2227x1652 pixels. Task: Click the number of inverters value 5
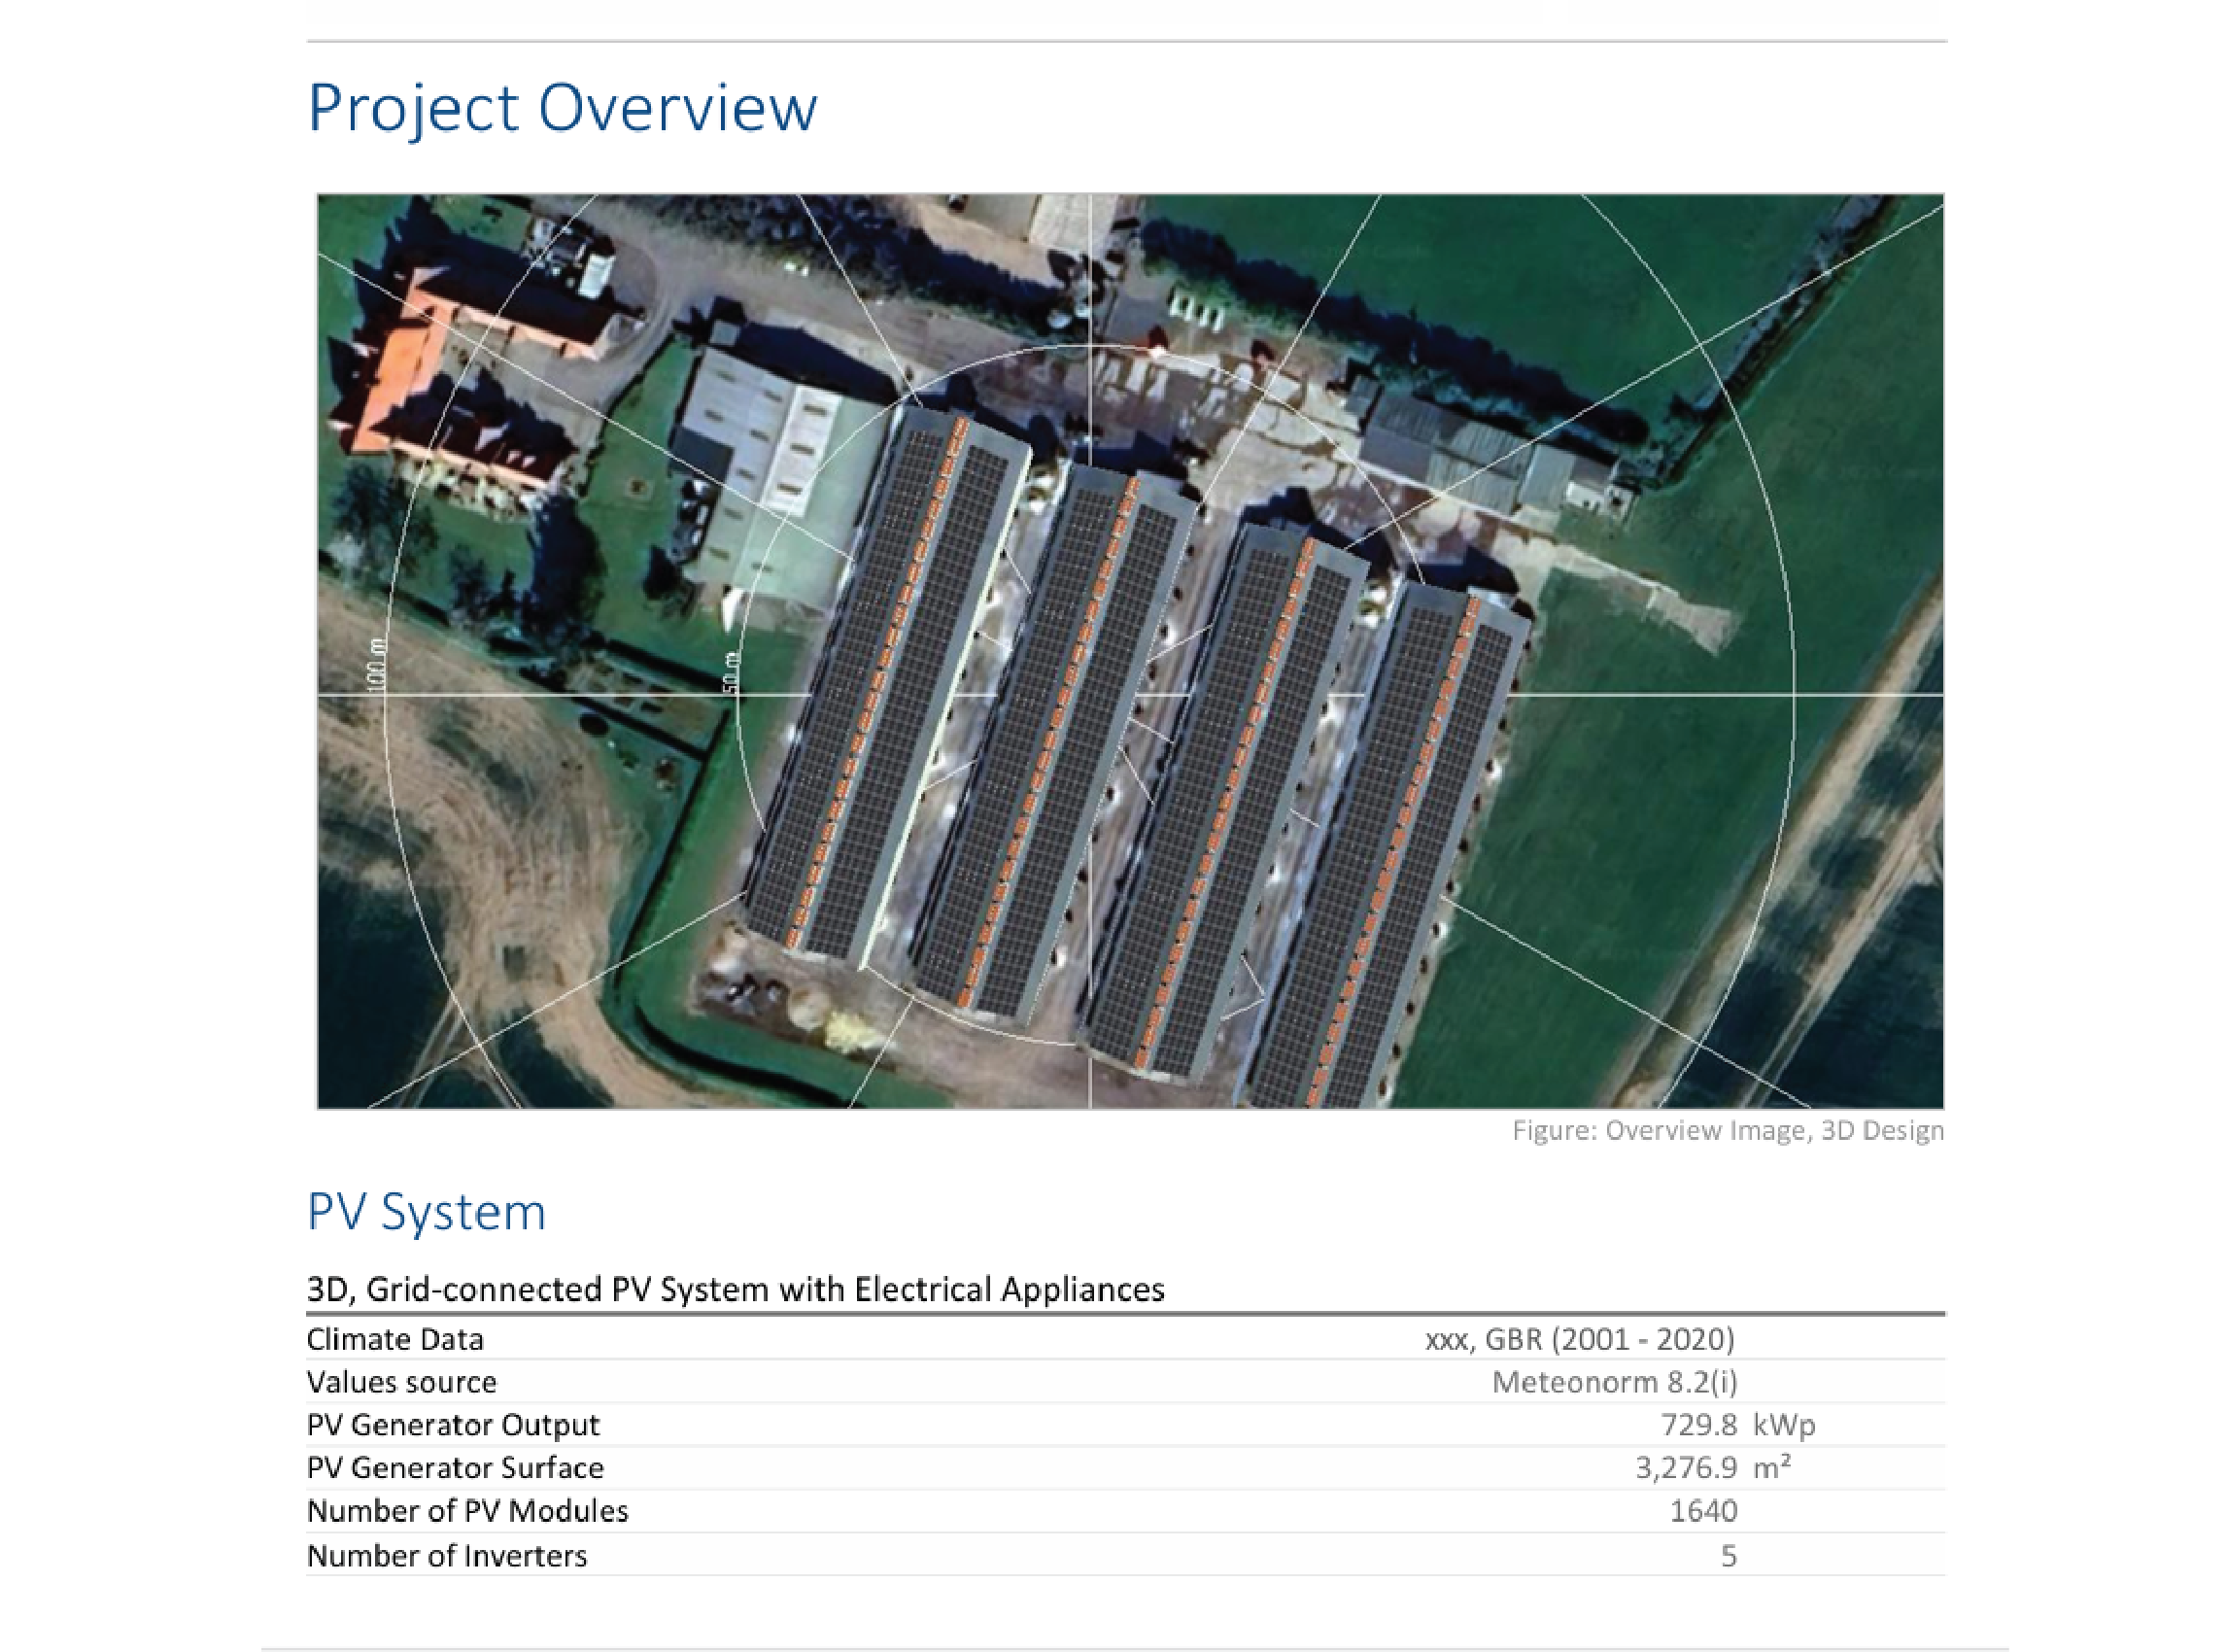pos(1728,1556)
